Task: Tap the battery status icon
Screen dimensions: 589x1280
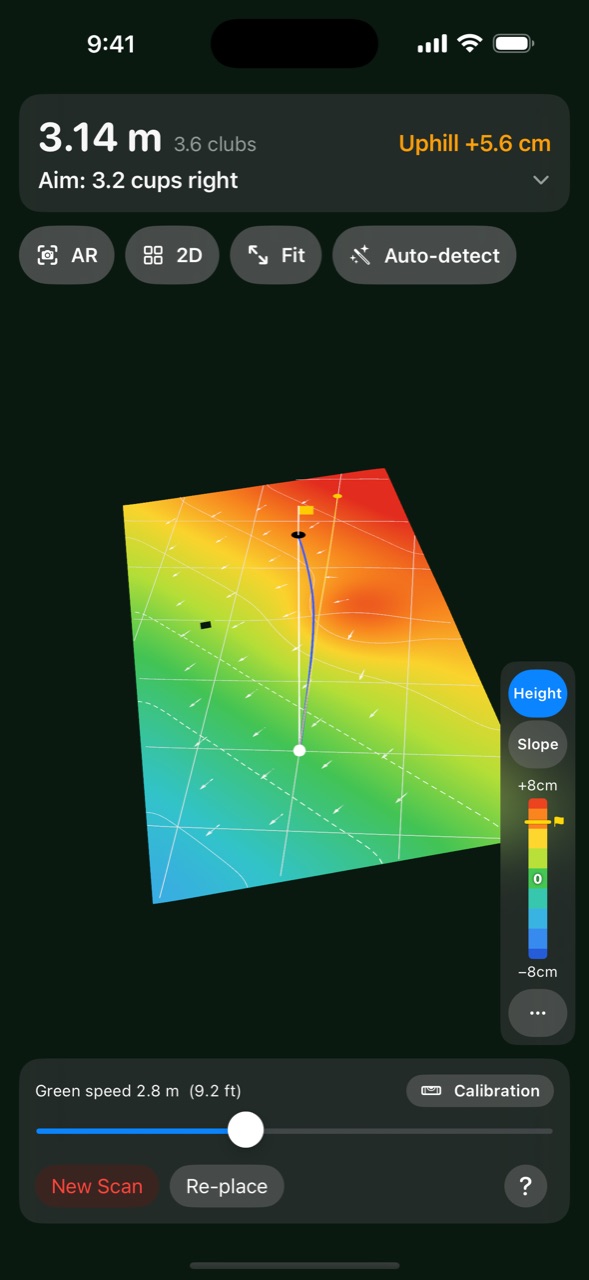Action: pyautogui.click(x=514, y=44)
